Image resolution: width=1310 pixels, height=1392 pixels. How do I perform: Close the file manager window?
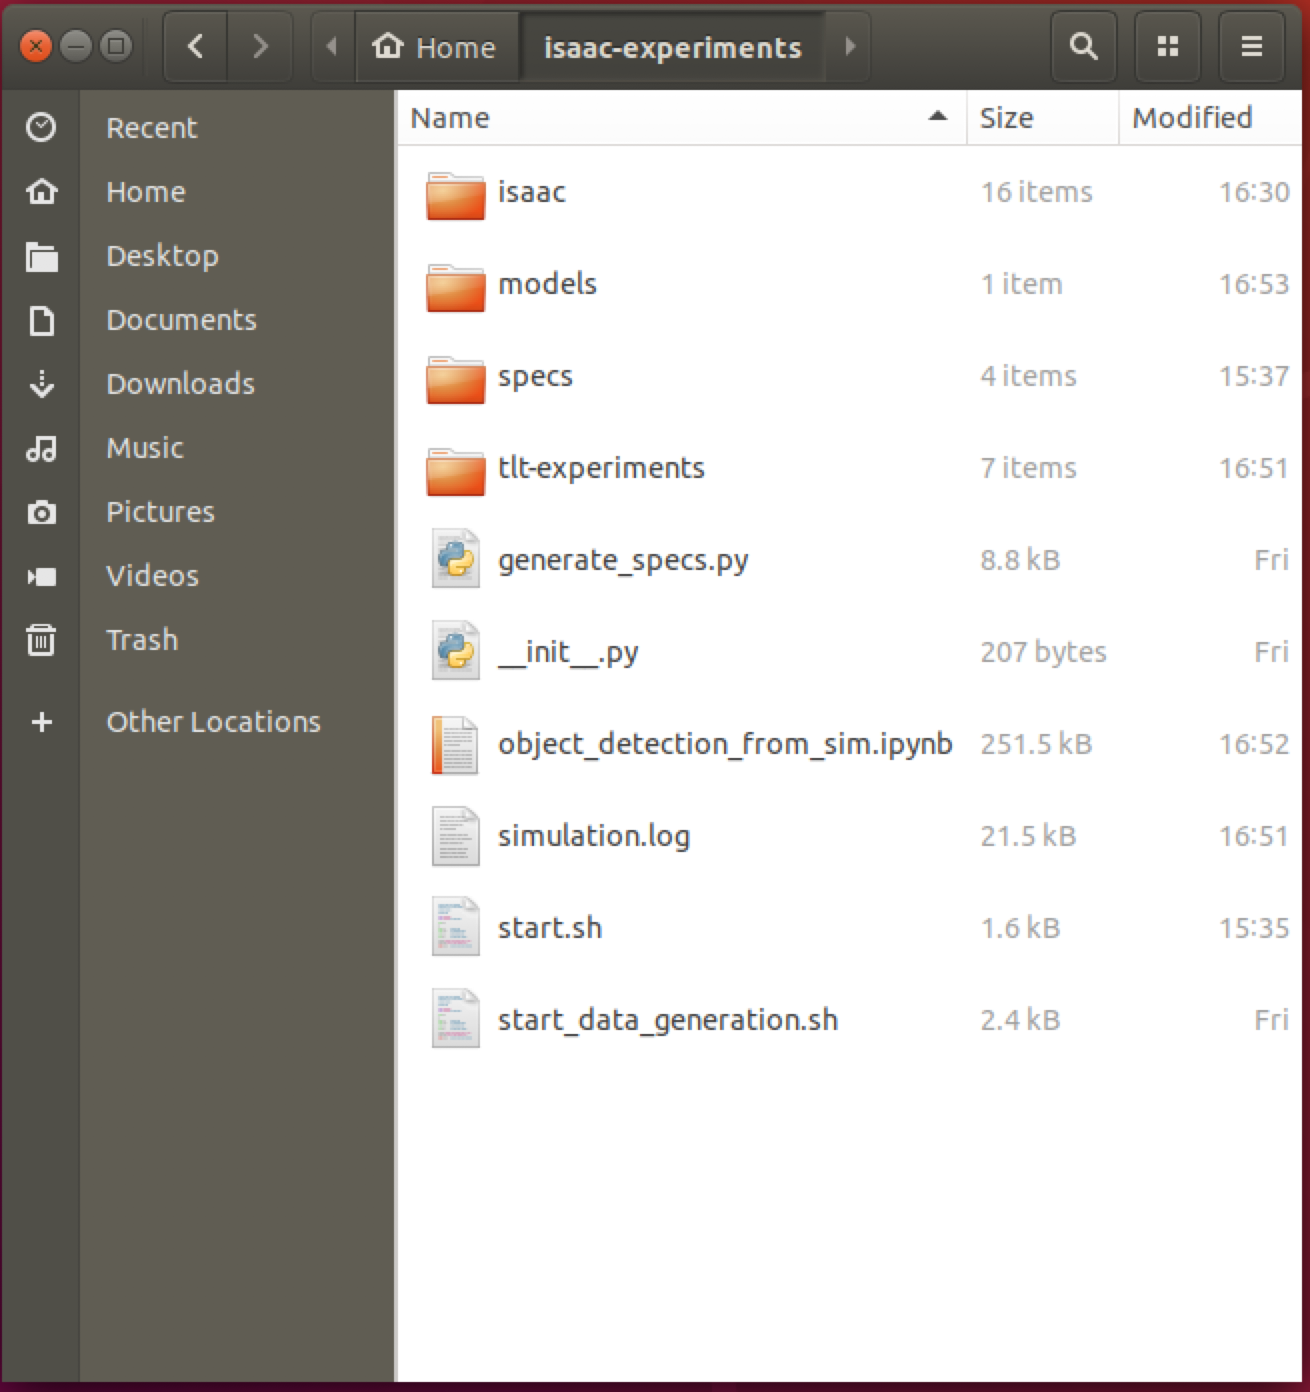35,46
